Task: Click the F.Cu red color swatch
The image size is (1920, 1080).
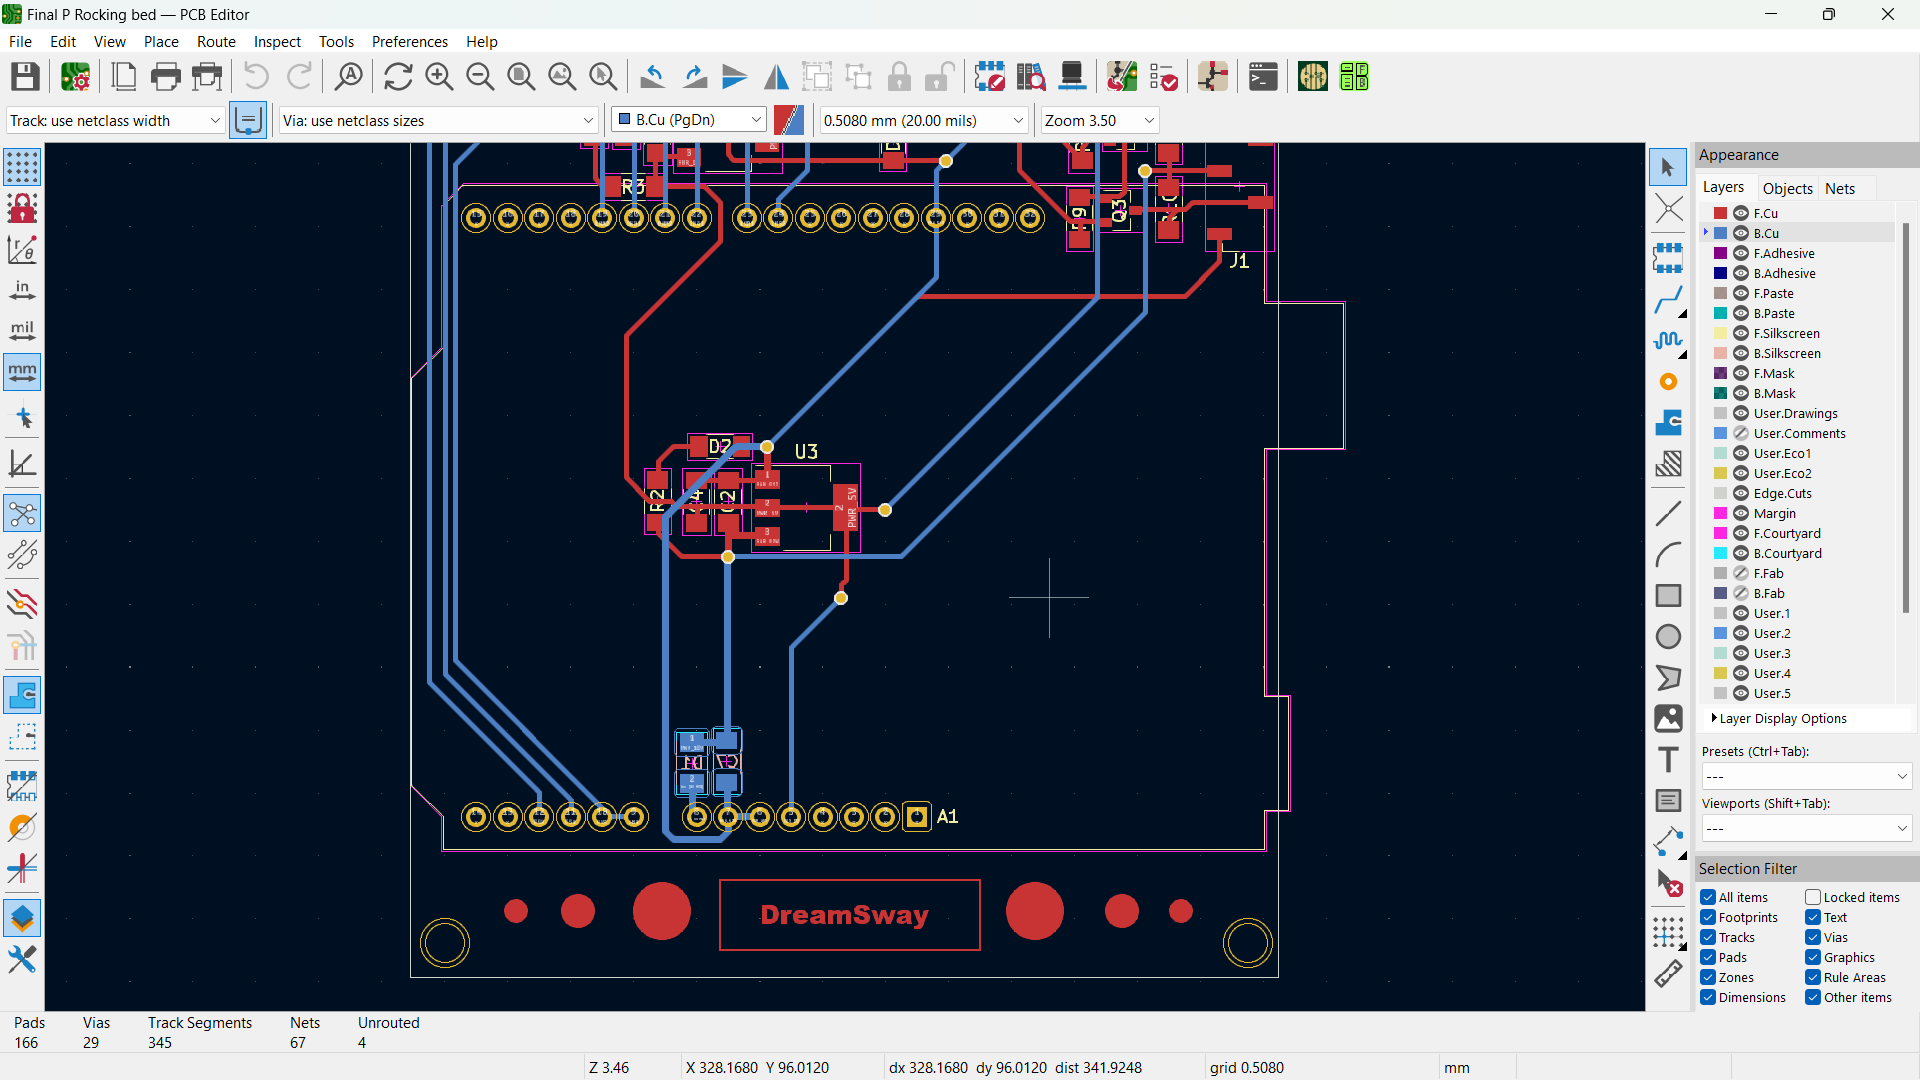Action: coord(1720,214)
